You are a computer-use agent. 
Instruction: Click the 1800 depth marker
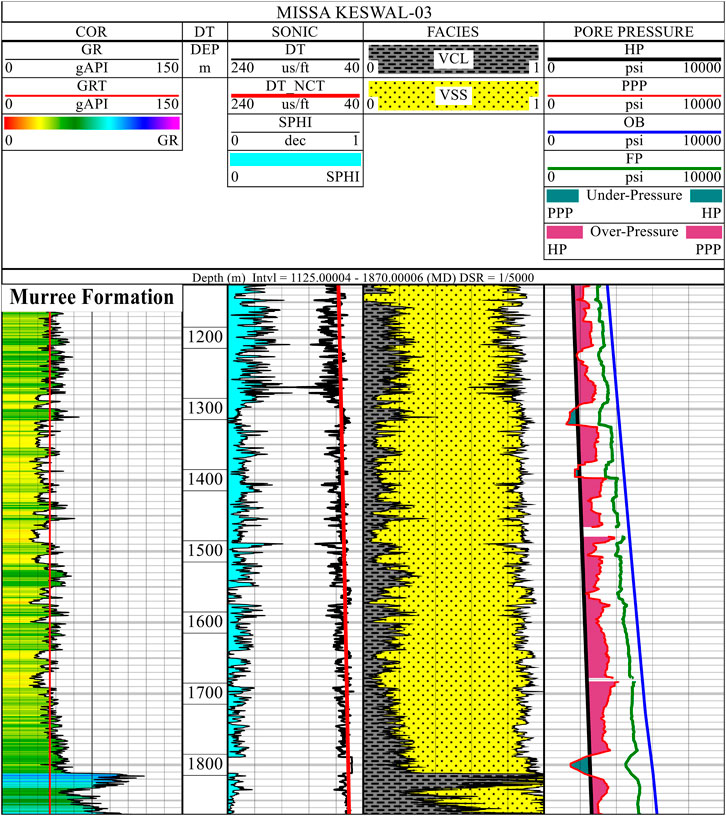pyautogui.click(x=205, y=764)
